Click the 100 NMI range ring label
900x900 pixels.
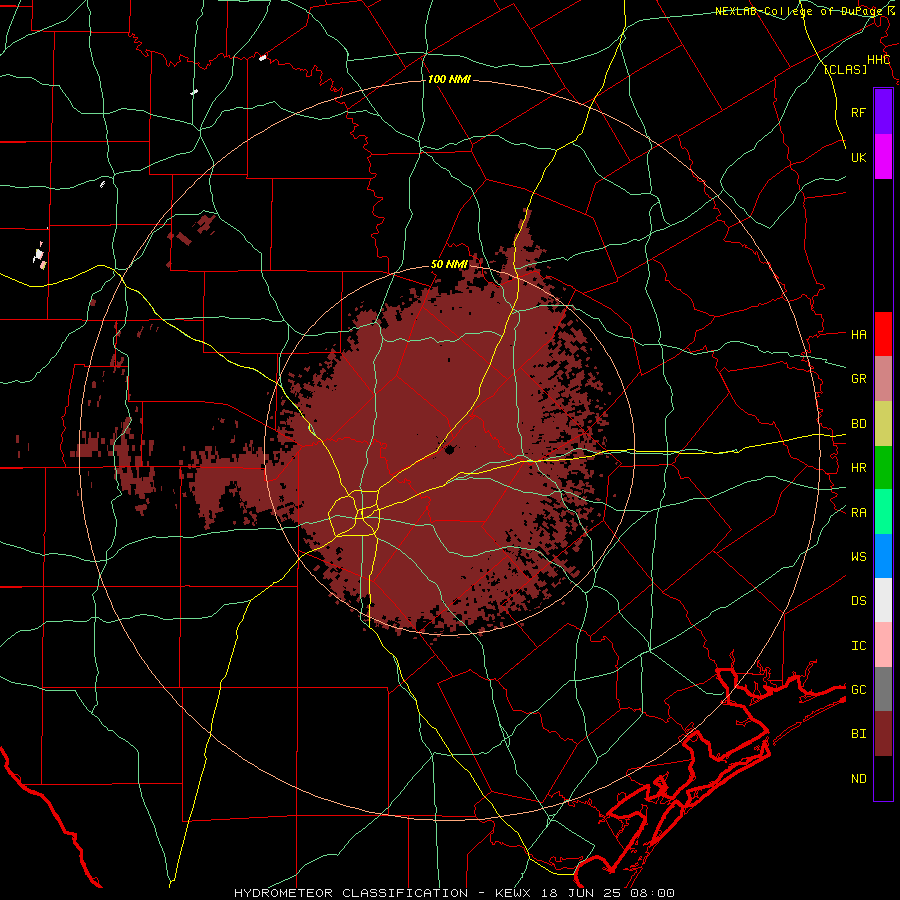coord(449,79)
